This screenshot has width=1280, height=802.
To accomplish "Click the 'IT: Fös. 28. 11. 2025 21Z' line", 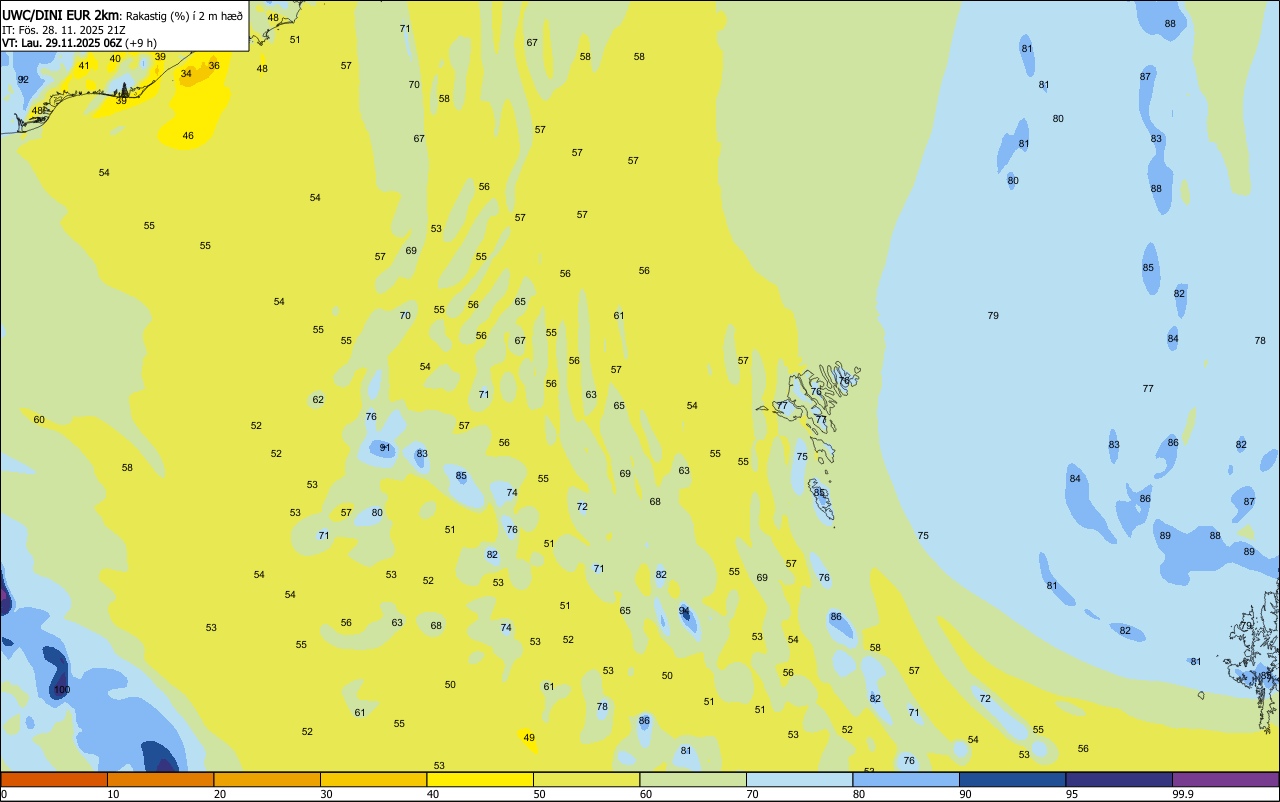I will (x=63, y=30).
